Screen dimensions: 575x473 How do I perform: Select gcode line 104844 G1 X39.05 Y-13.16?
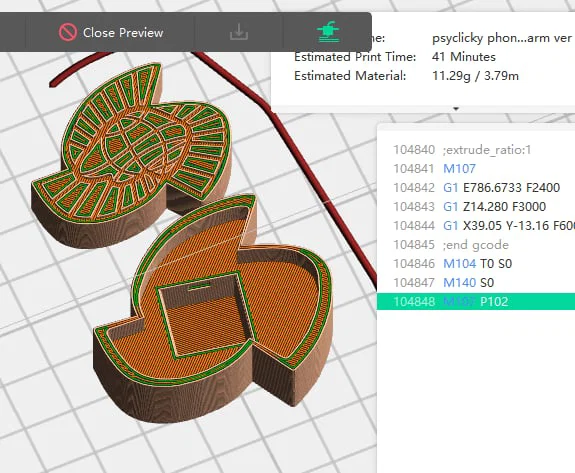point(476,226)
